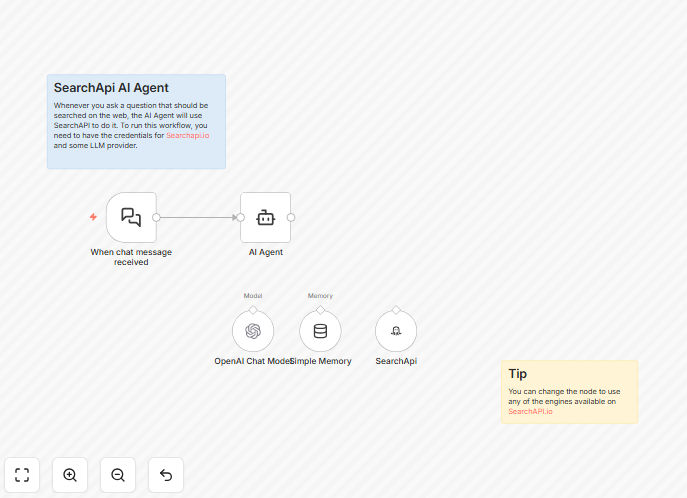Click the 'AI Agent' node label
Screen dimensions: 687x498
click(266, 252)
